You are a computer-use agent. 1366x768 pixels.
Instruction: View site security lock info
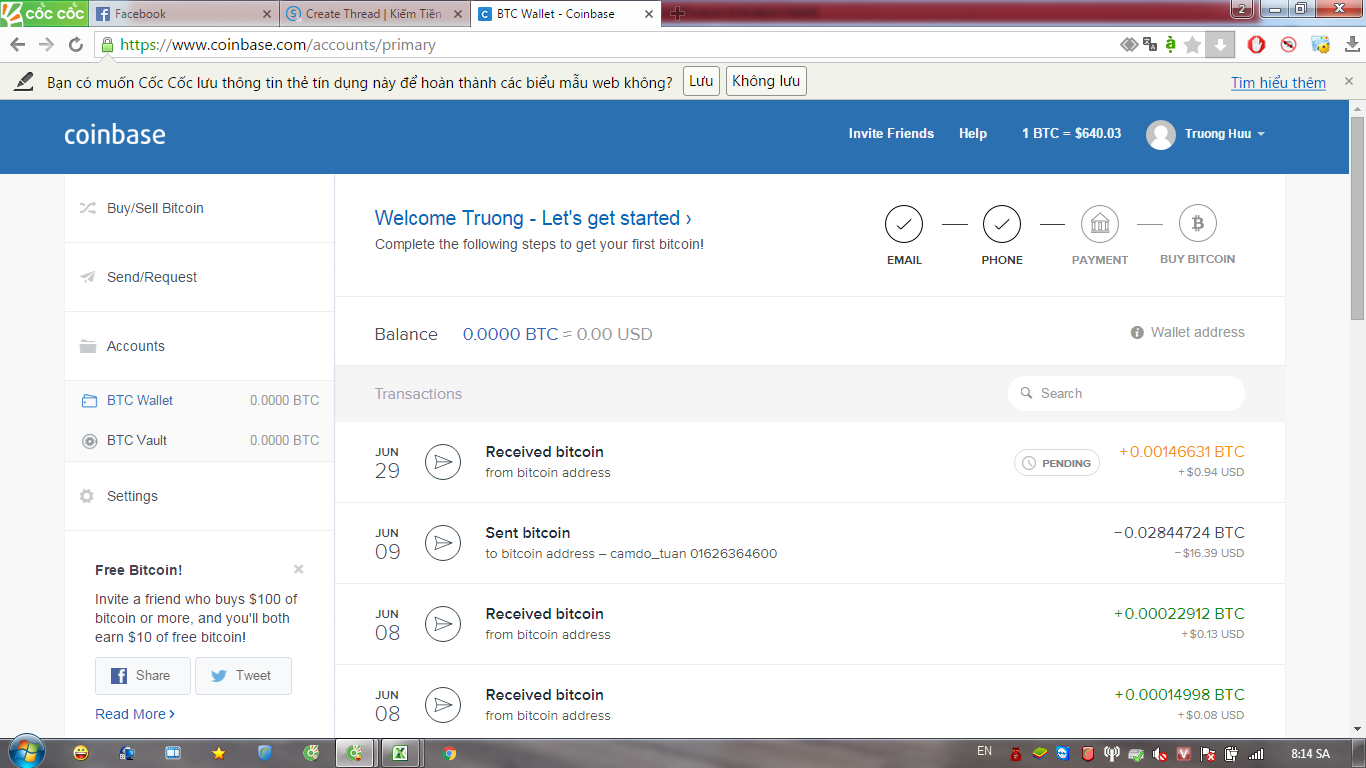107,45
